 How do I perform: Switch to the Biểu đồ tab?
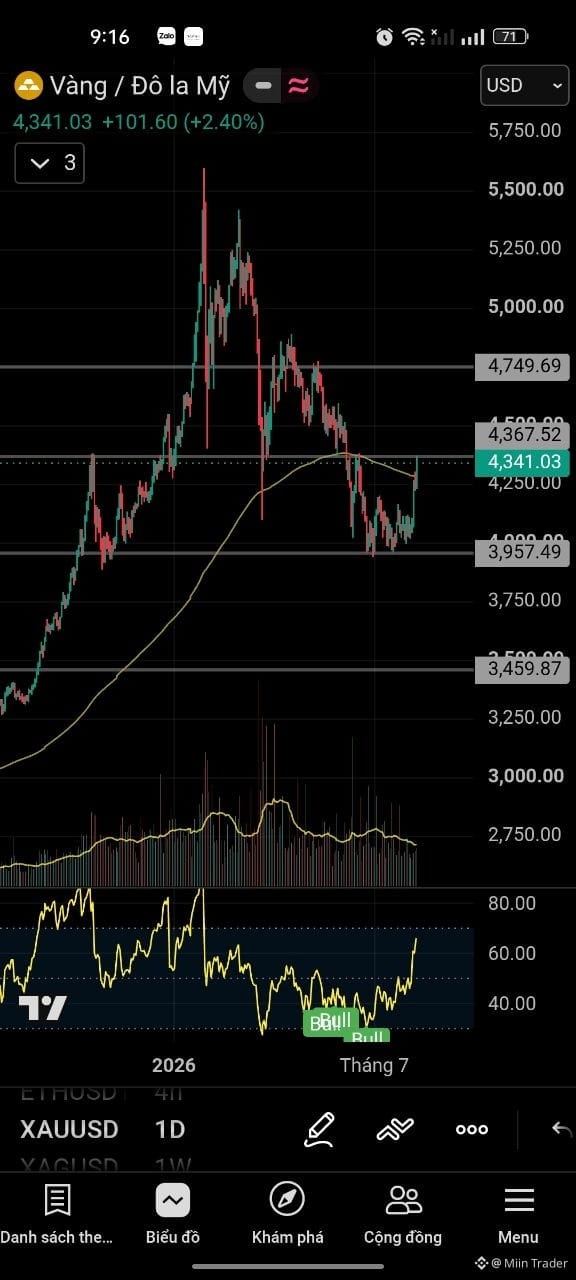click(x=173, y=1214)
